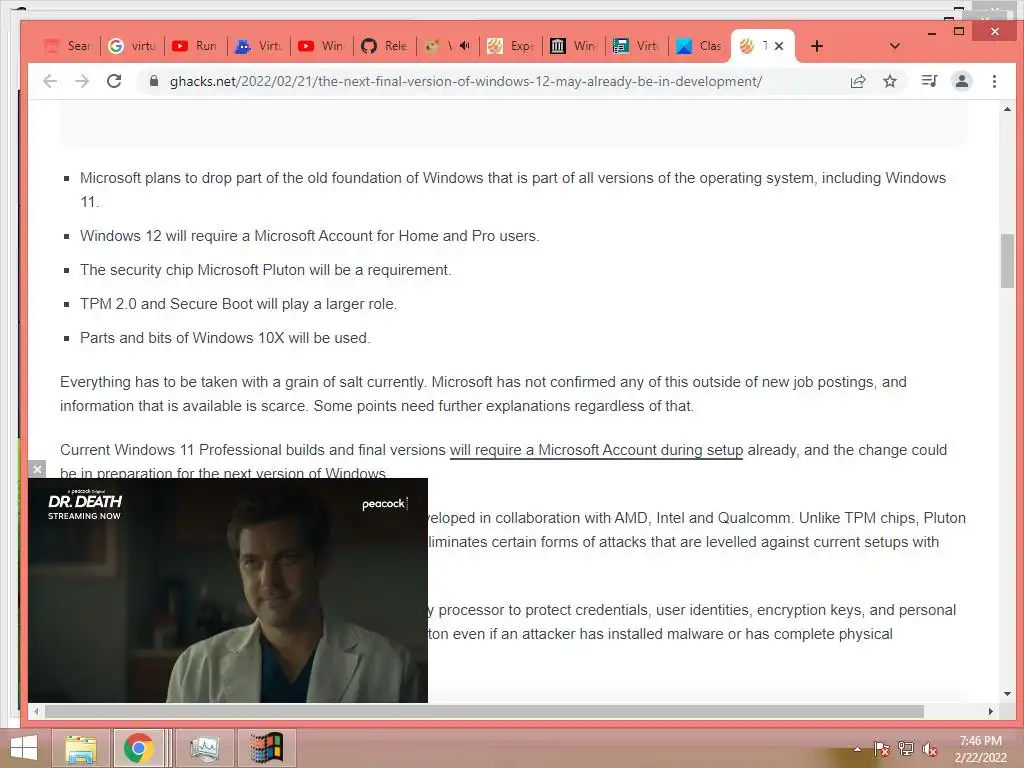Show hidden tray icons arrow

point(857,750)
